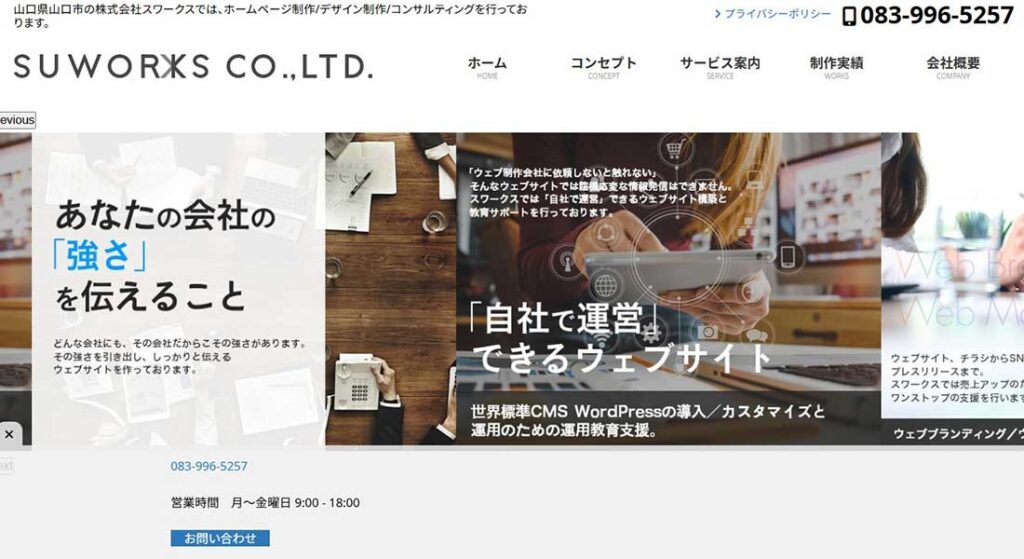
Task: Close the overlay with the X button
Action: [x=9, y=434]
